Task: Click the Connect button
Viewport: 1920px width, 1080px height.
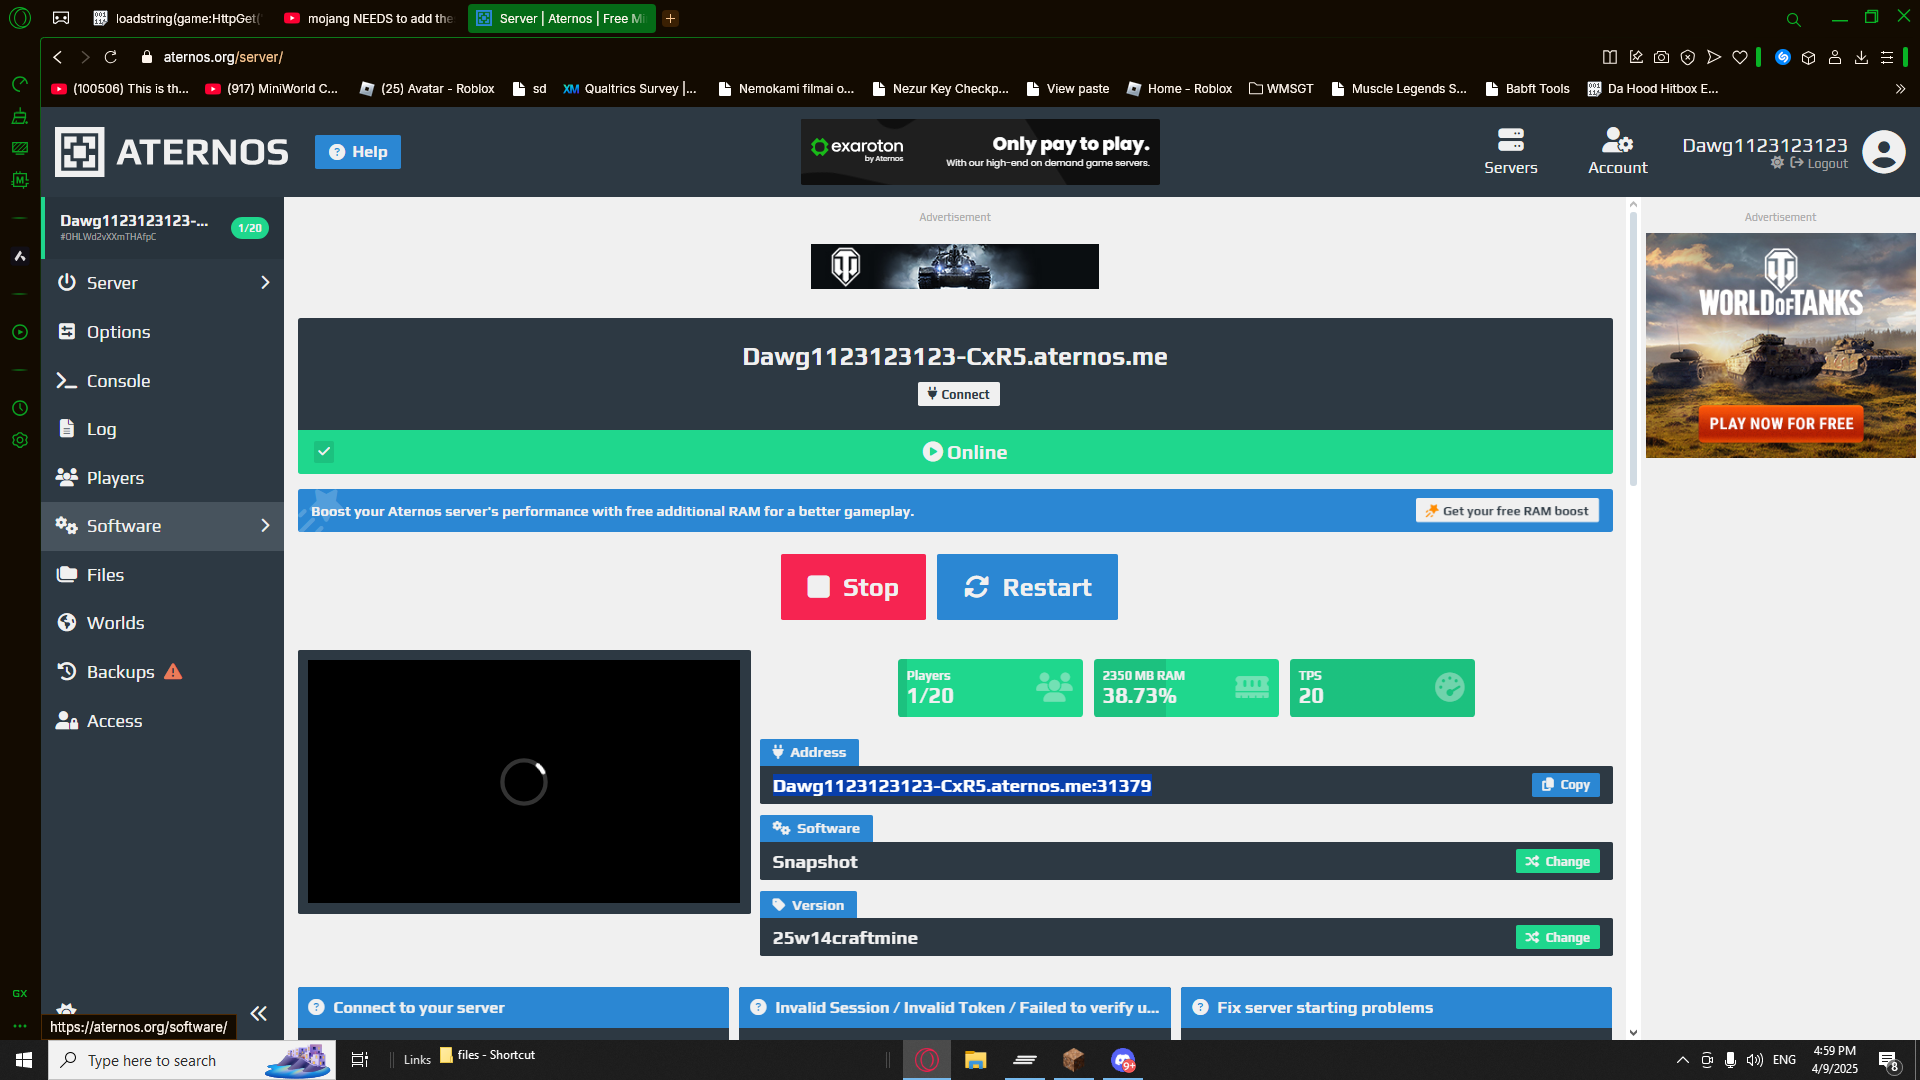Action: 958,394
